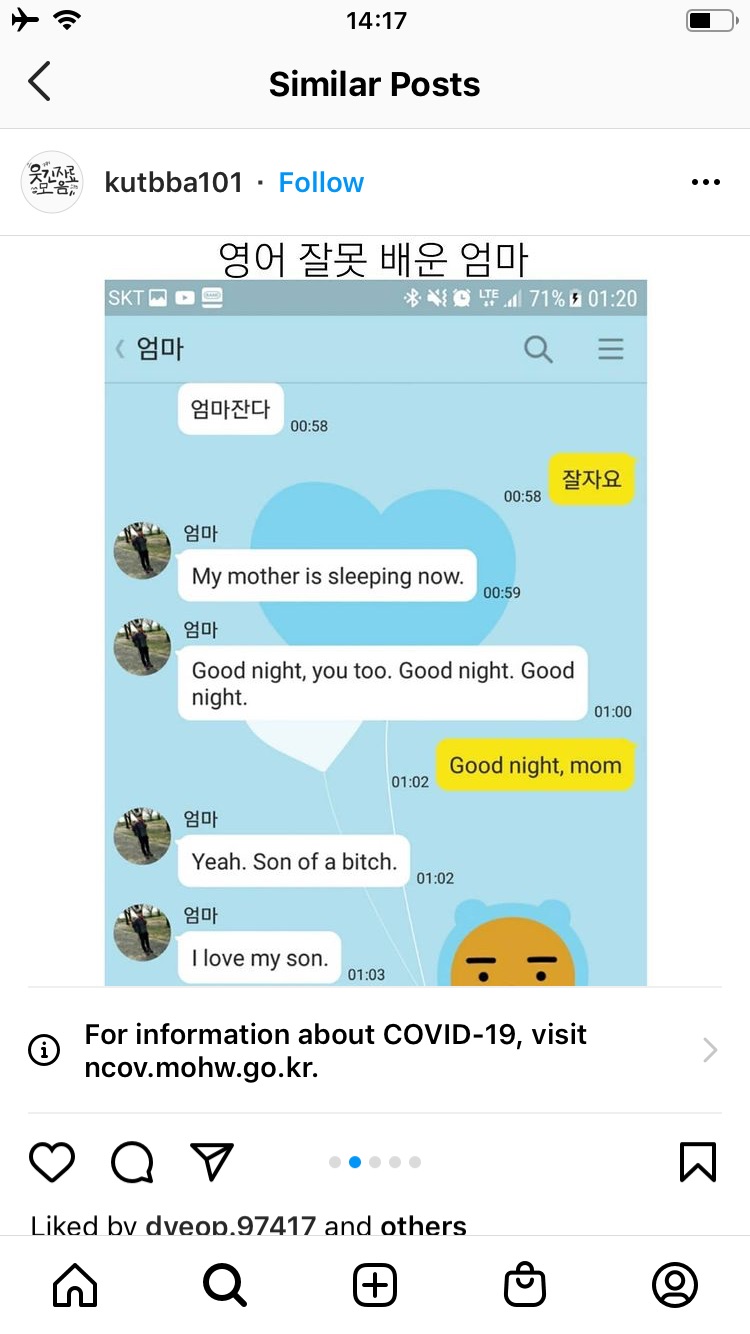
Task: Open the three-dot post options menu
Action: (706, 182)
